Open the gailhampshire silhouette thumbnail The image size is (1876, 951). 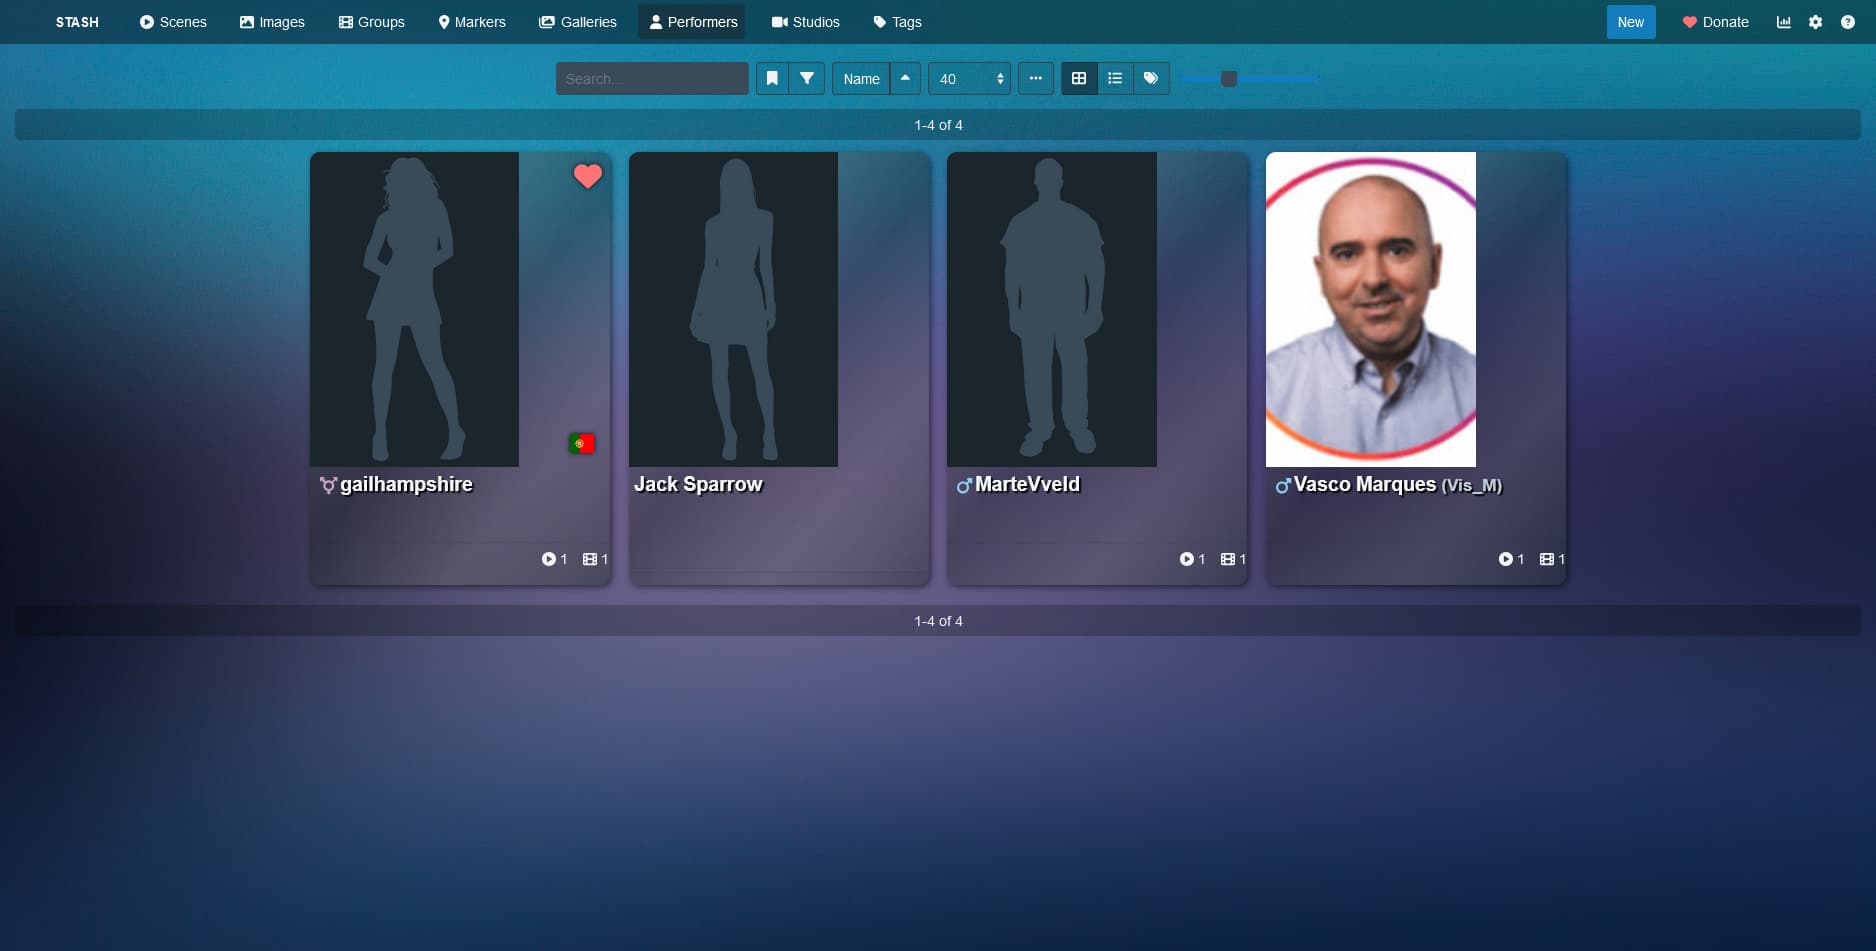(414, 309)
